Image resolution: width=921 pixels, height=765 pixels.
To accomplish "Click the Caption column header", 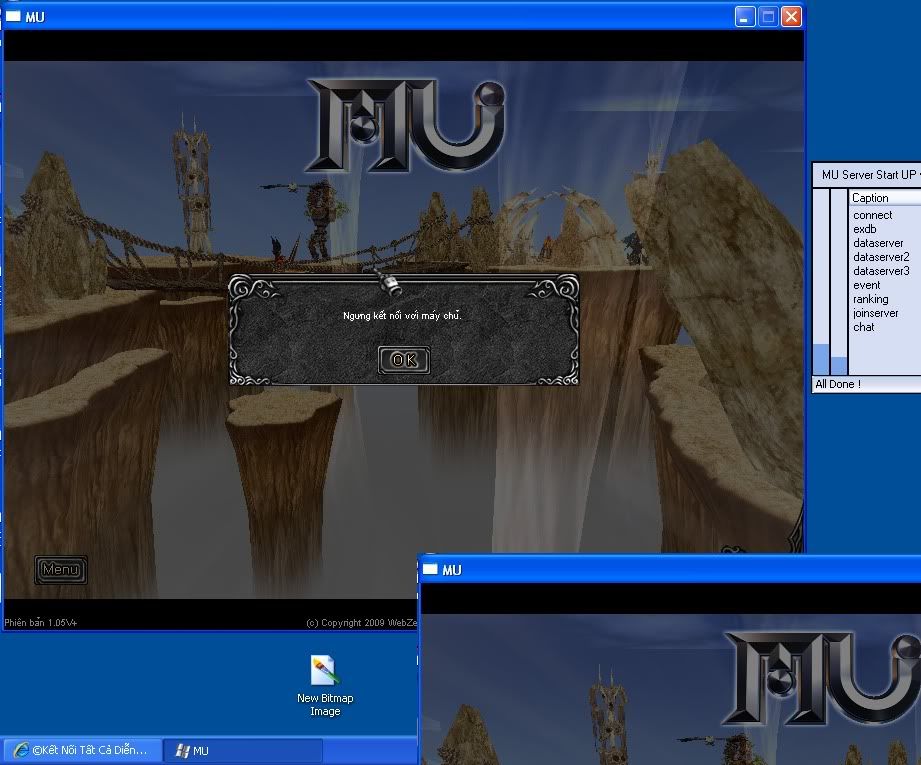I will 886,198.
